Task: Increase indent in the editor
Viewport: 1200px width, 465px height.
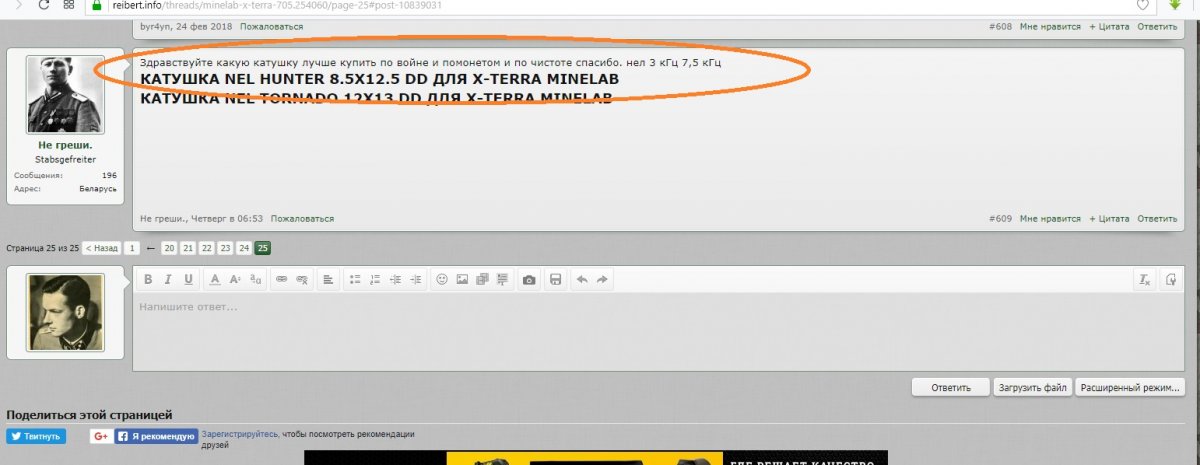Action: [416, 280]
